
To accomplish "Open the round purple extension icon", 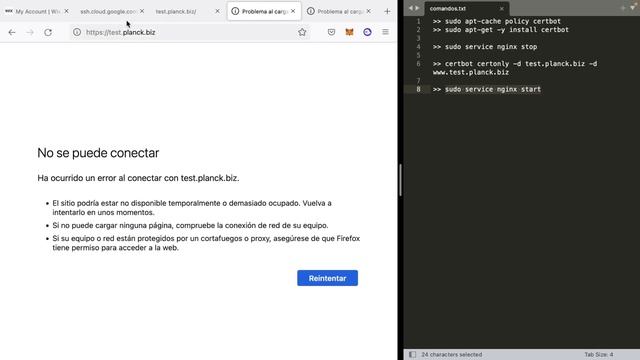I will point(367,32).
